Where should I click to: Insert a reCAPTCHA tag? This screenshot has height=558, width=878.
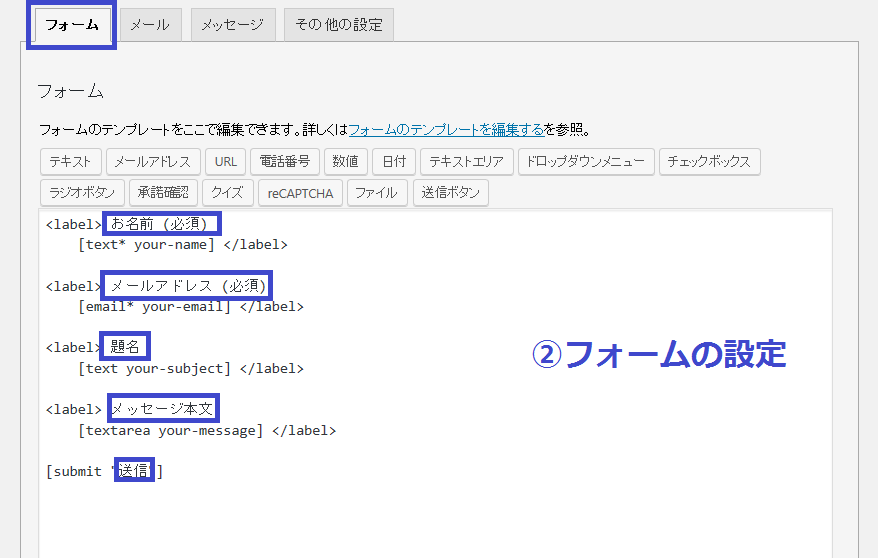coord(300,192)
